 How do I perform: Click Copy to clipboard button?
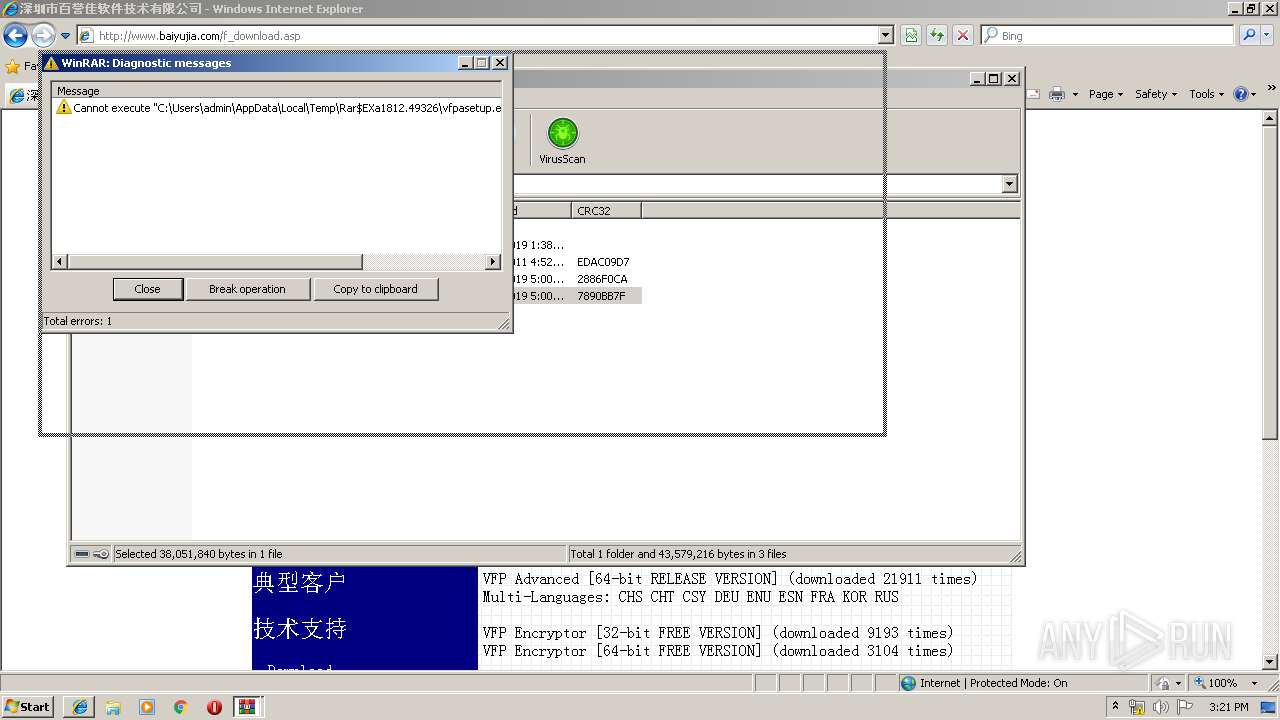pyautogui.click(x=375, y=289)
